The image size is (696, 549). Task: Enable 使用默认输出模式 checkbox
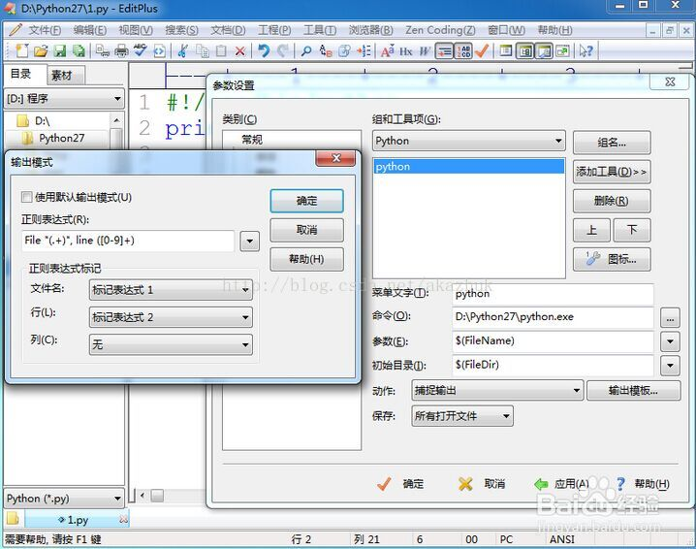[27, 197]
